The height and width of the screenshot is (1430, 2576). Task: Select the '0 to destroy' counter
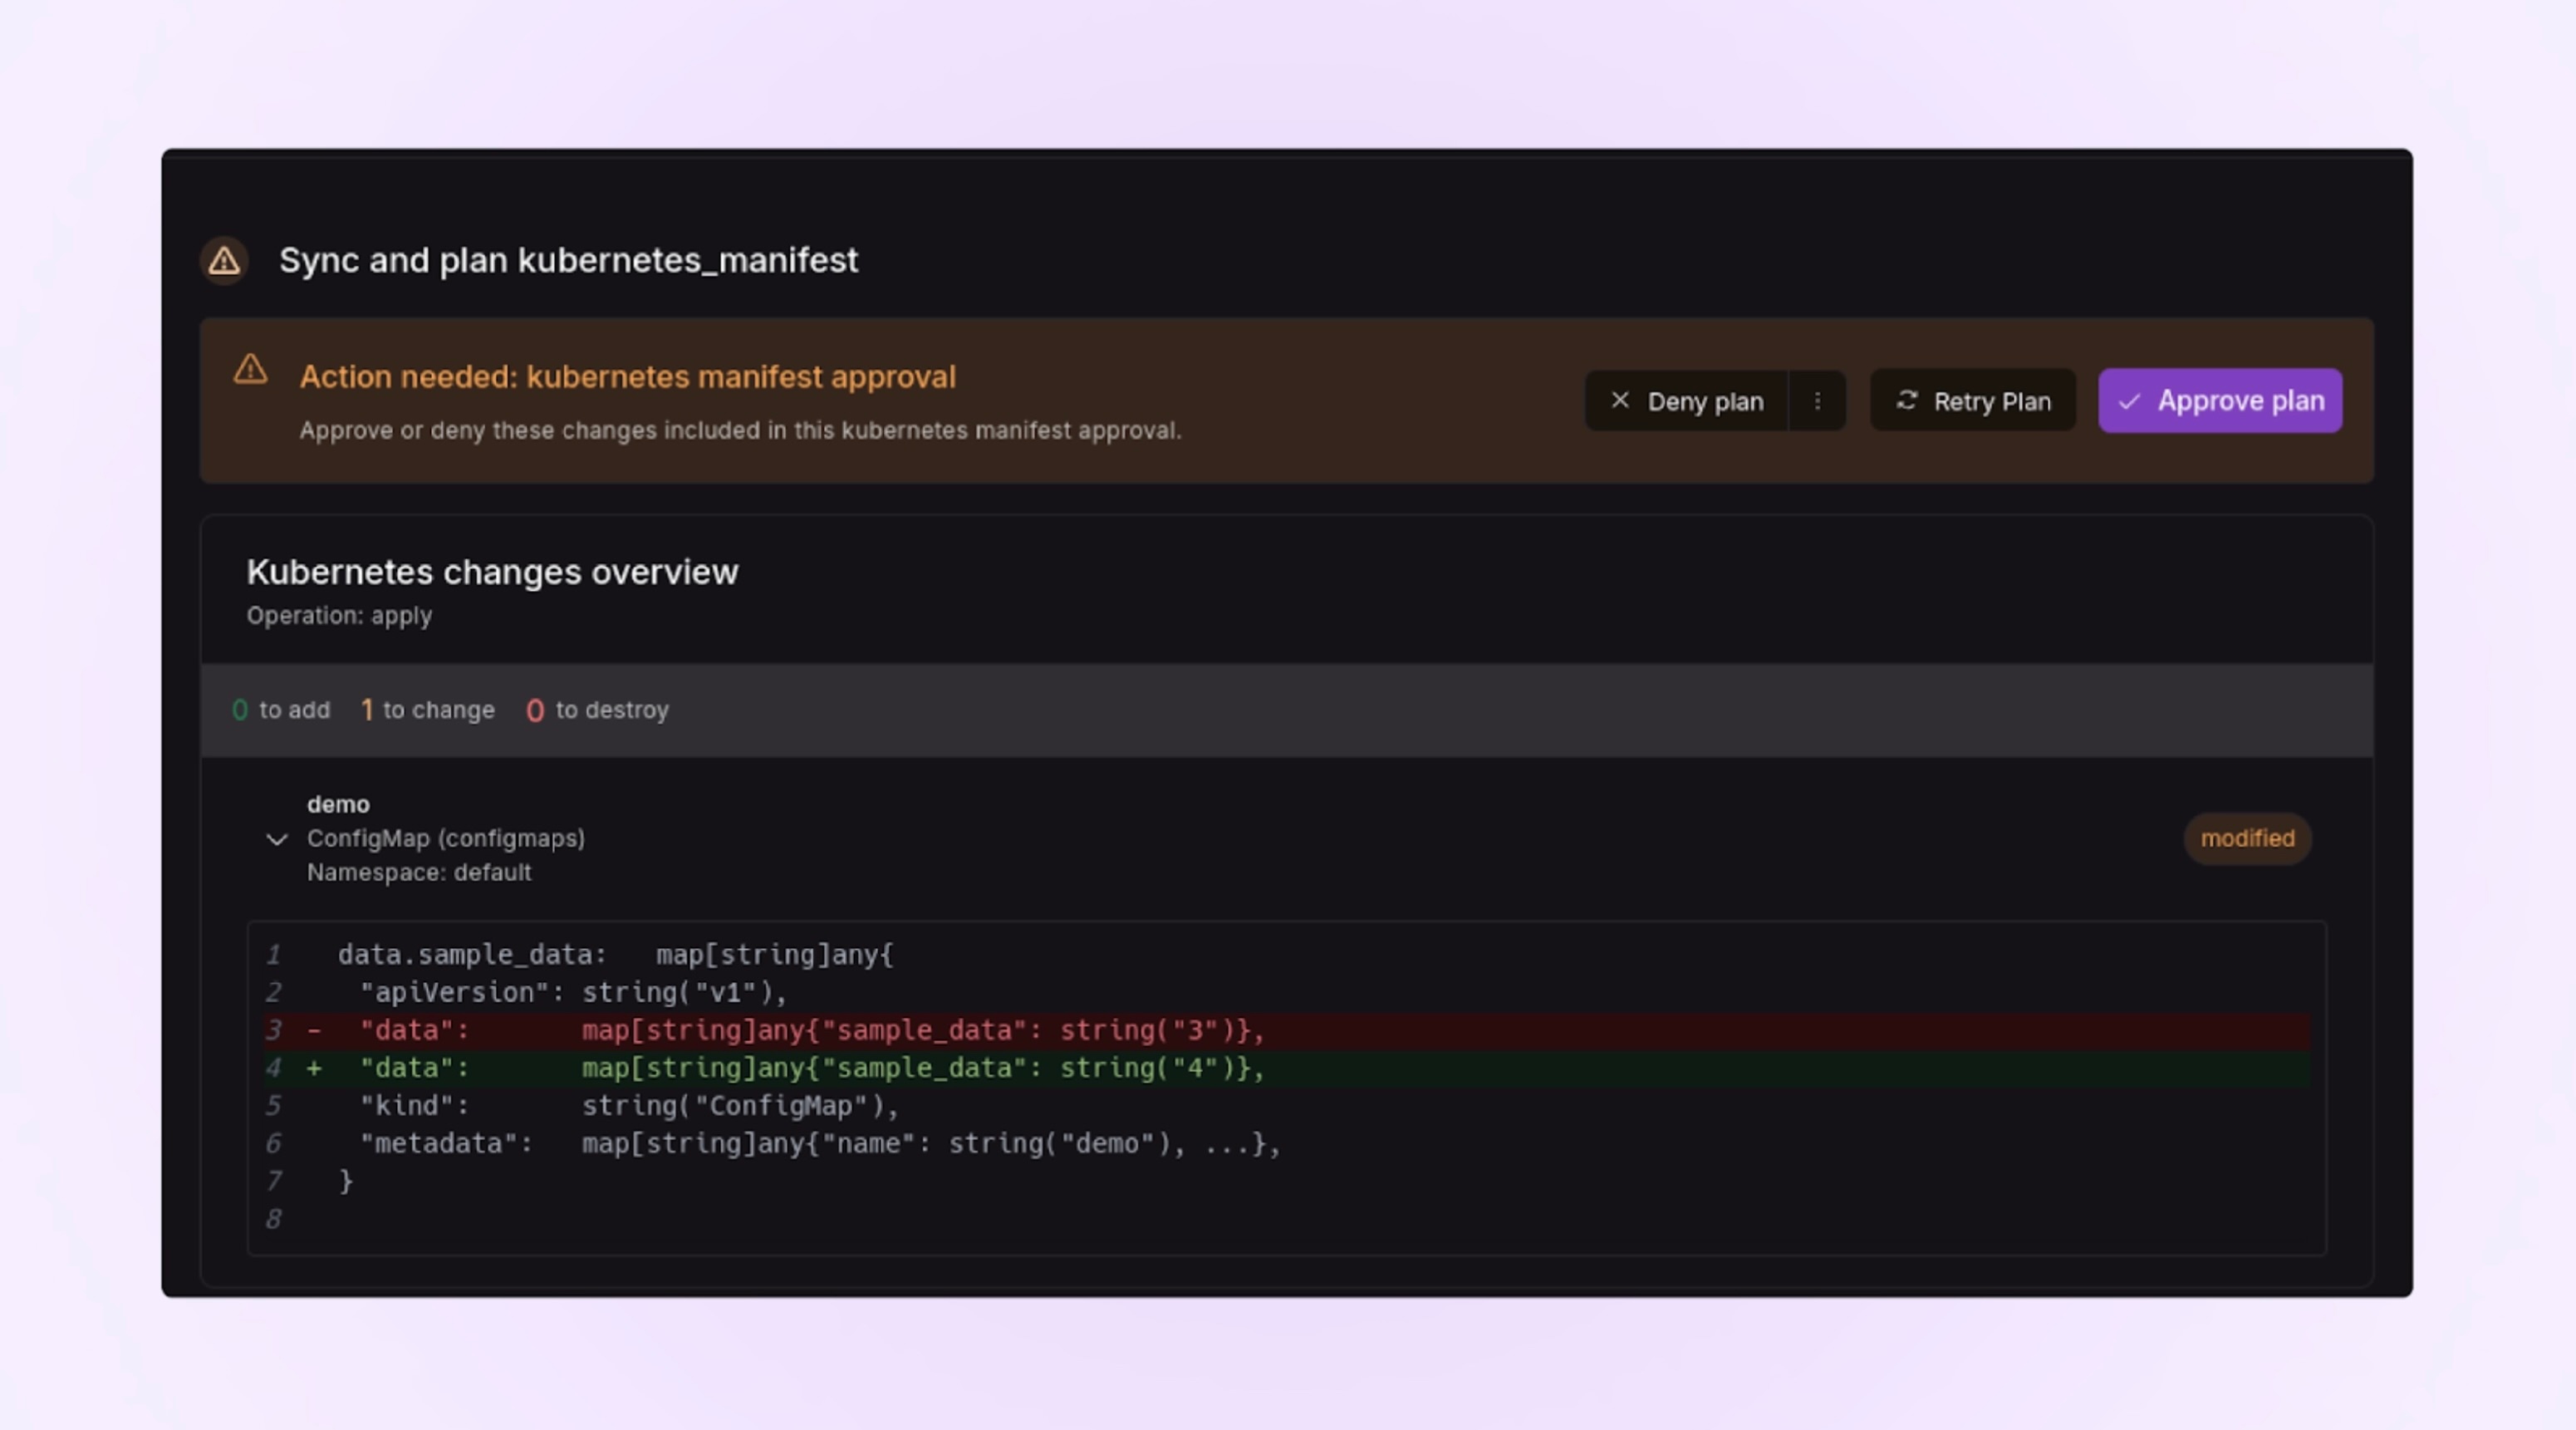598,710
